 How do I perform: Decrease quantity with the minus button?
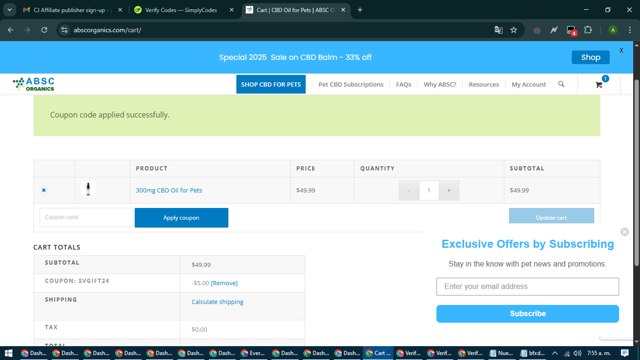409,190
